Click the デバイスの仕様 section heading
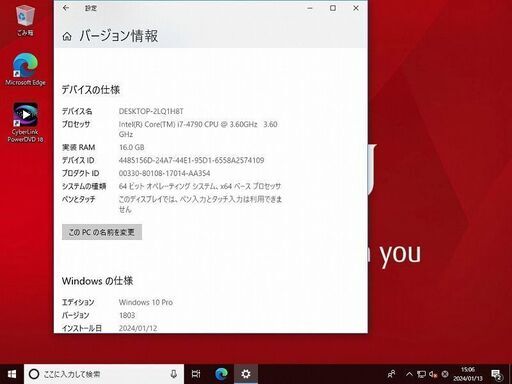This screenshot has width=512, height=384. 91,90
